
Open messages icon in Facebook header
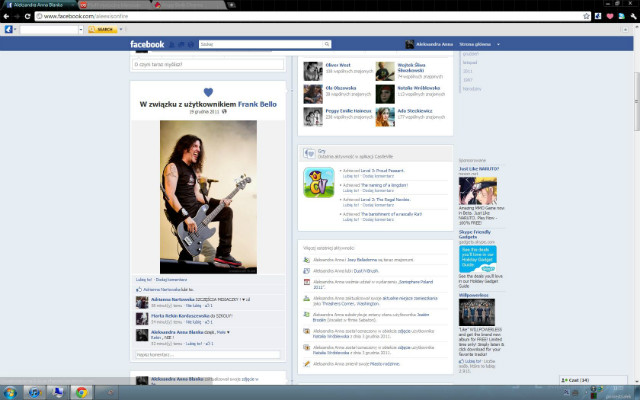[181, 44]
